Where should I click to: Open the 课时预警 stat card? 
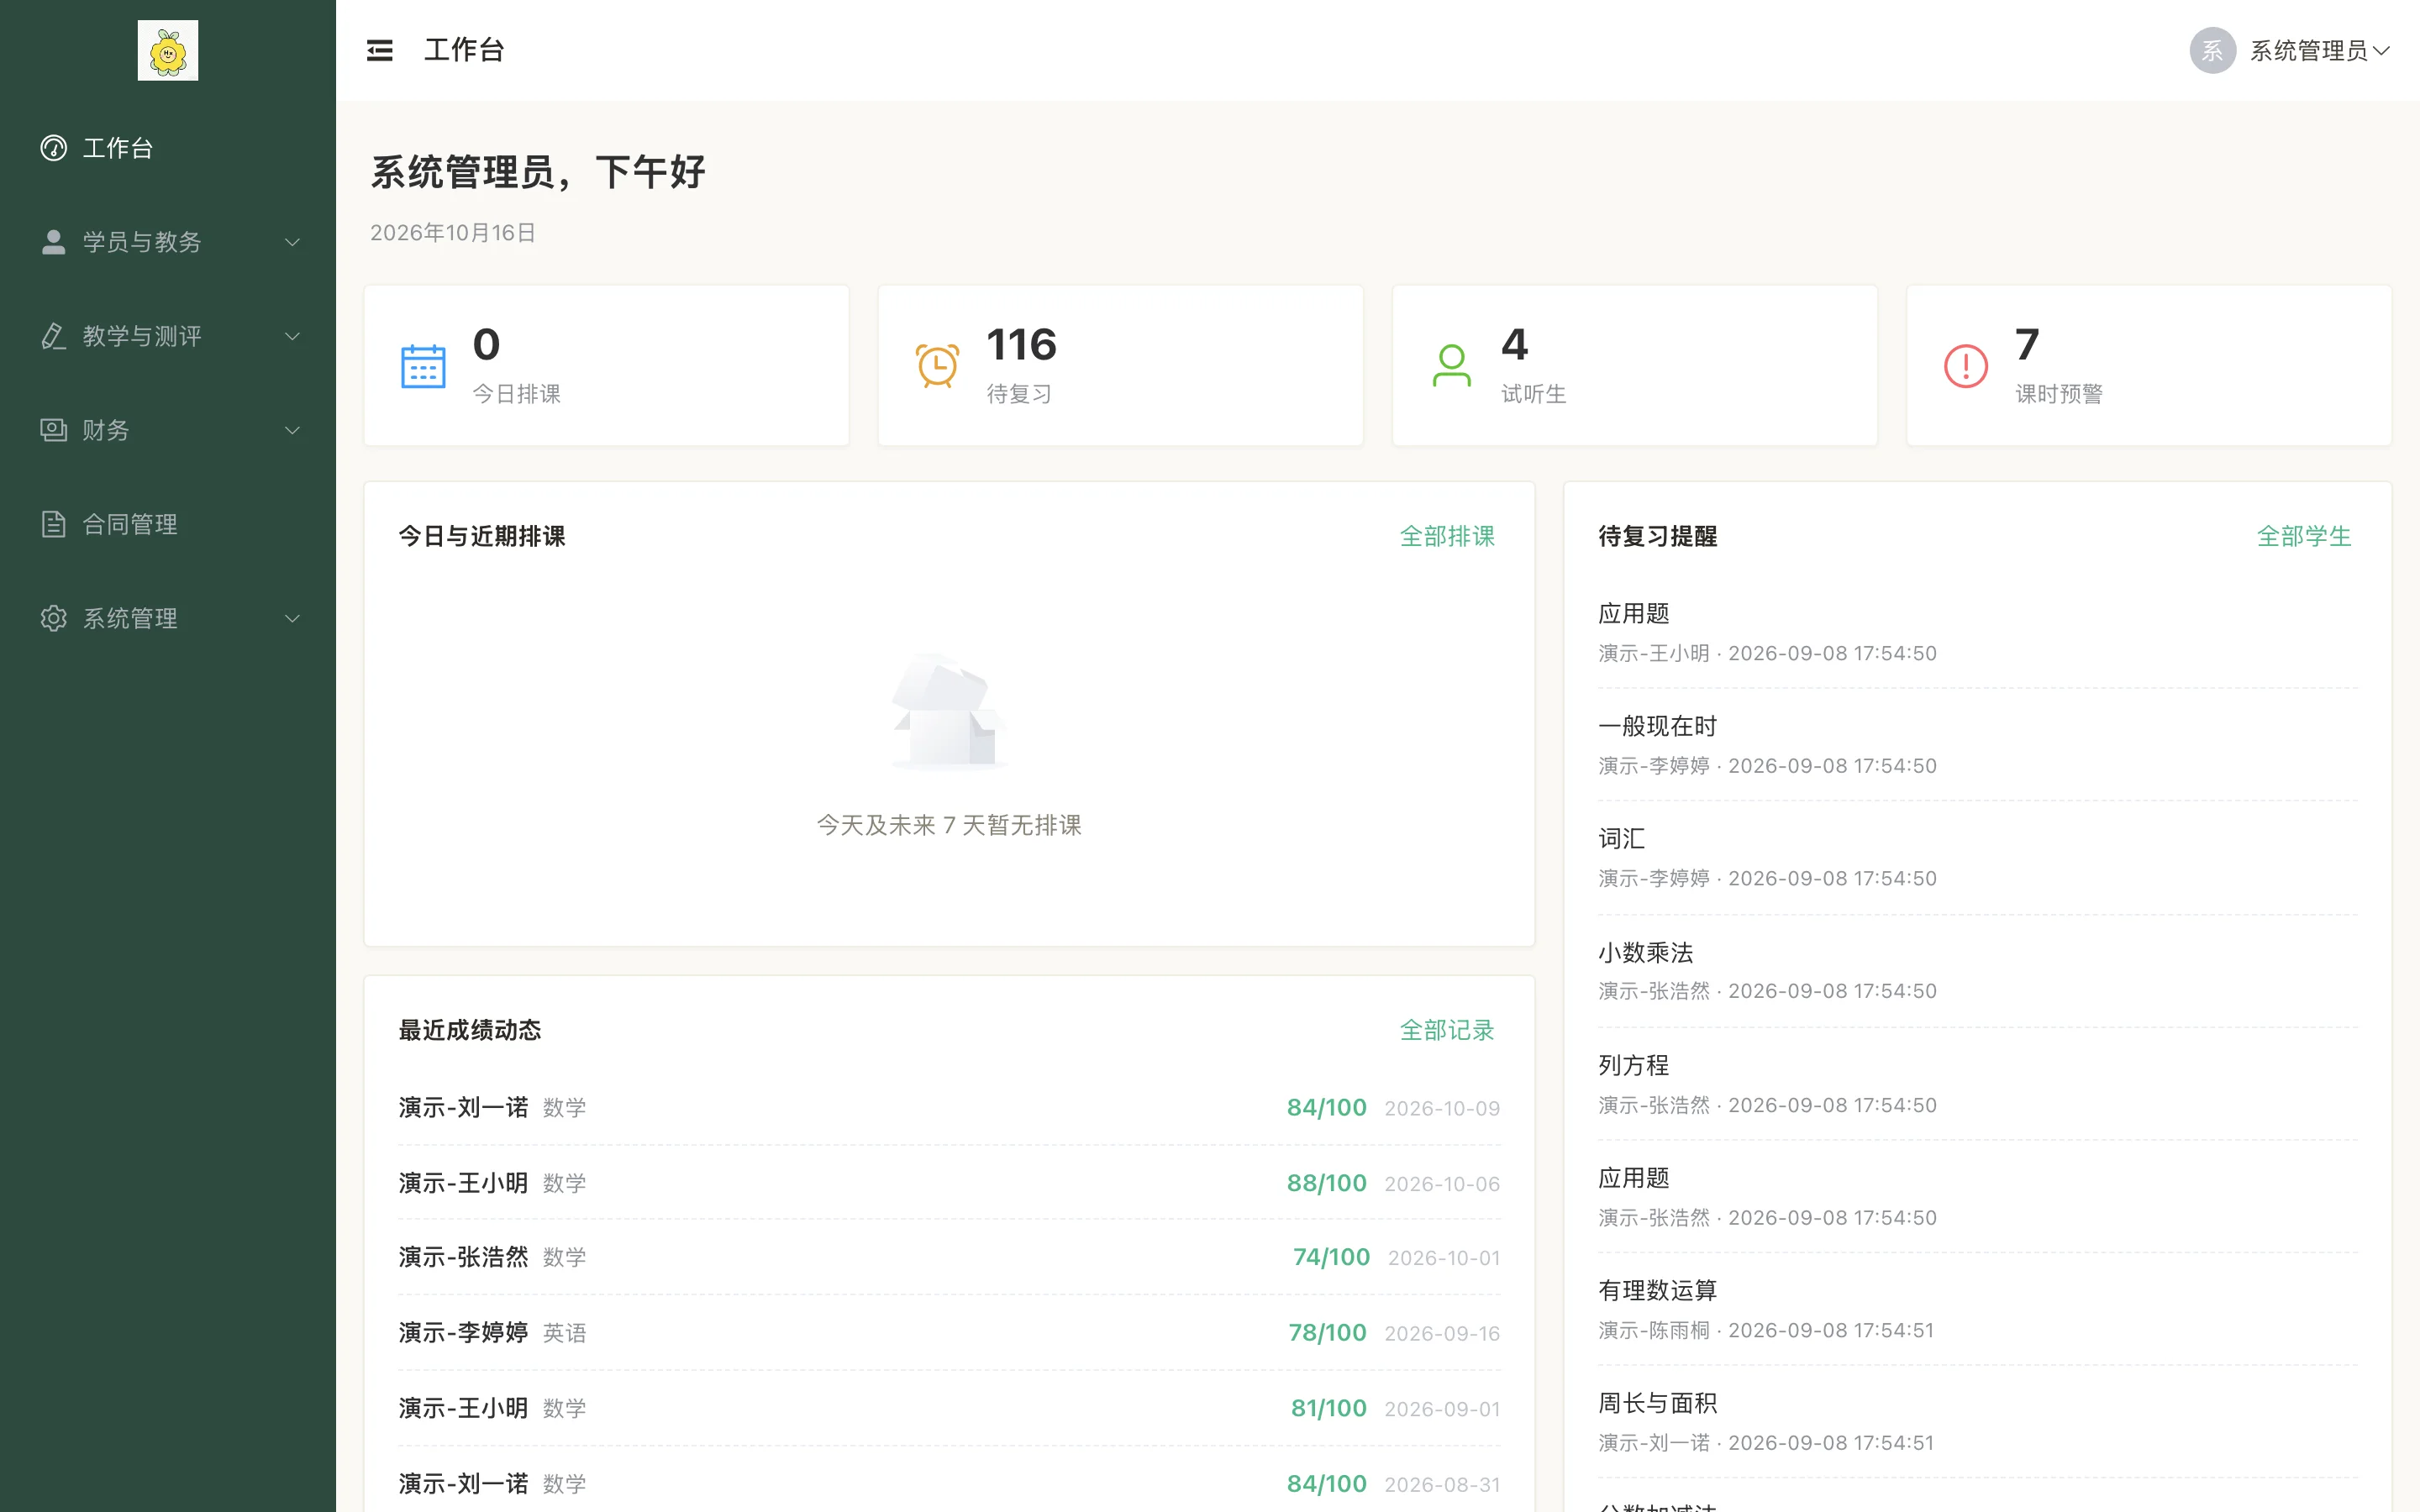(2149, 365)
